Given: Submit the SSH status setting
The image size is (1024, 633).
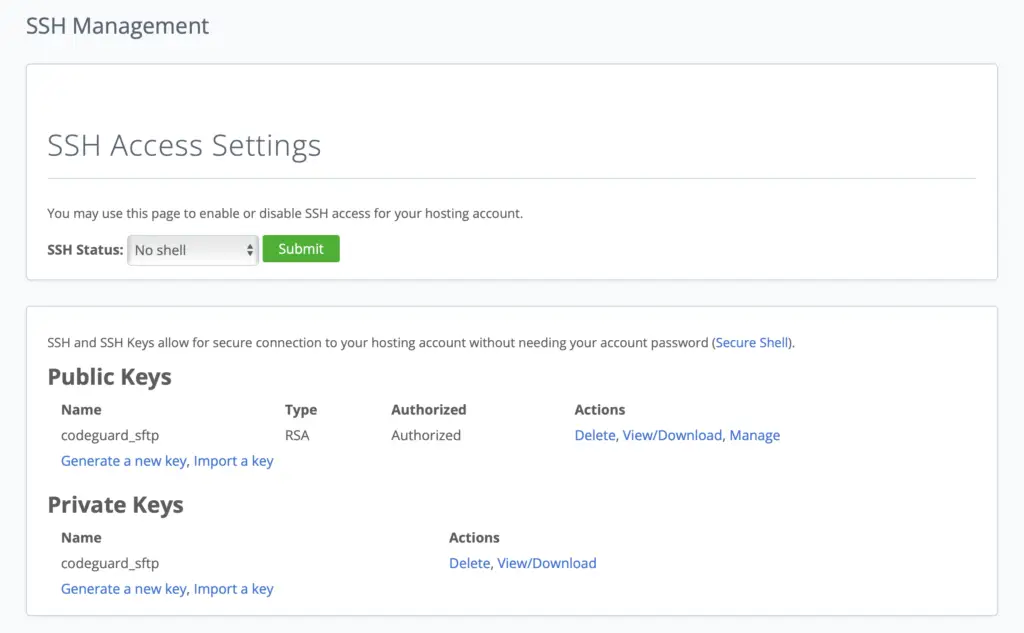Looking at the screenshot, I should coord(301,249).
